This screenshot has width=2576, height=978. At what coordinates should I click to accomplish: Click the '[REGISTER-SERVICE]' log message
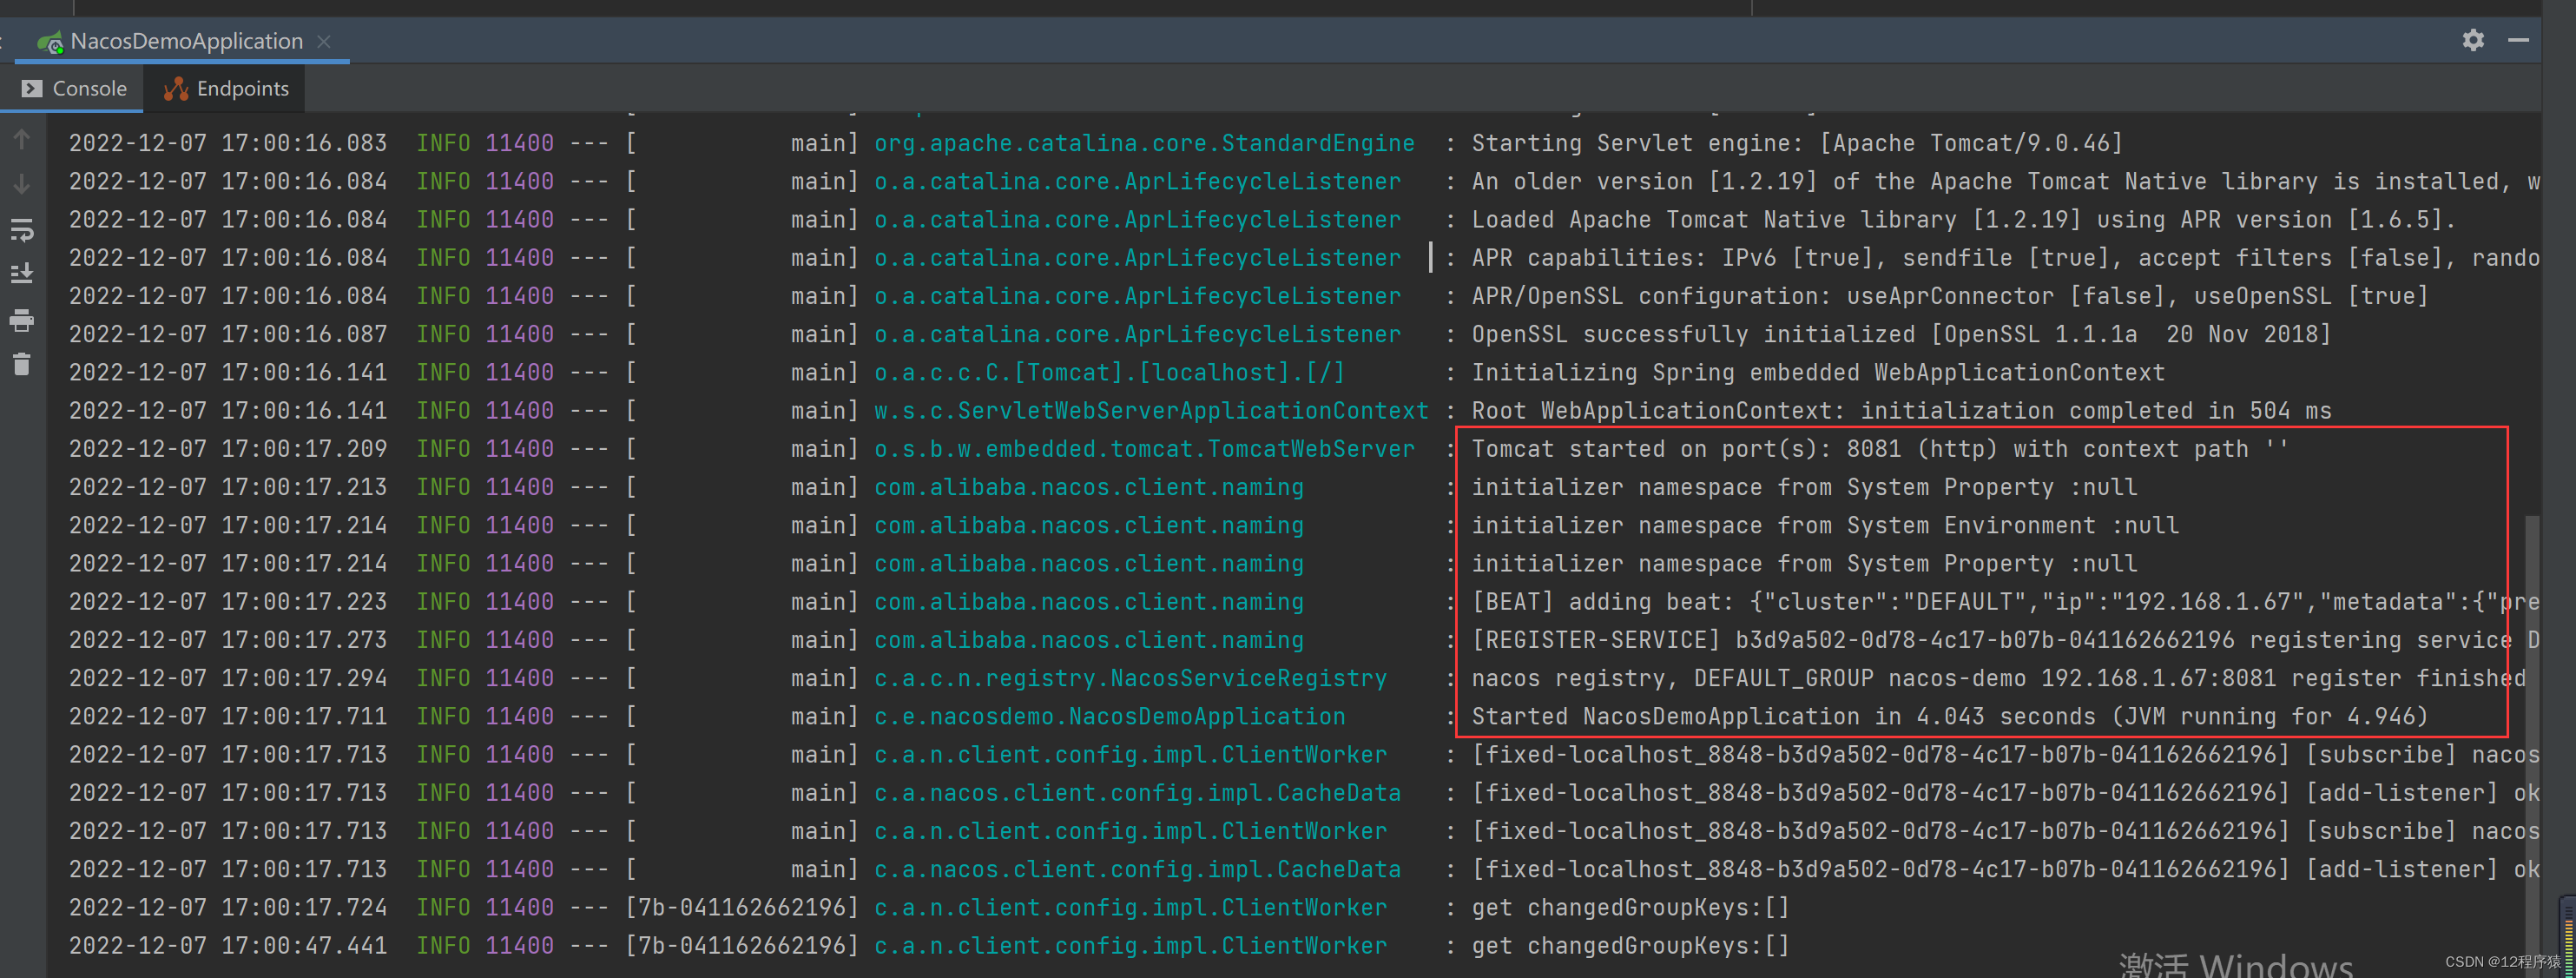click(x=2005, y=640)
